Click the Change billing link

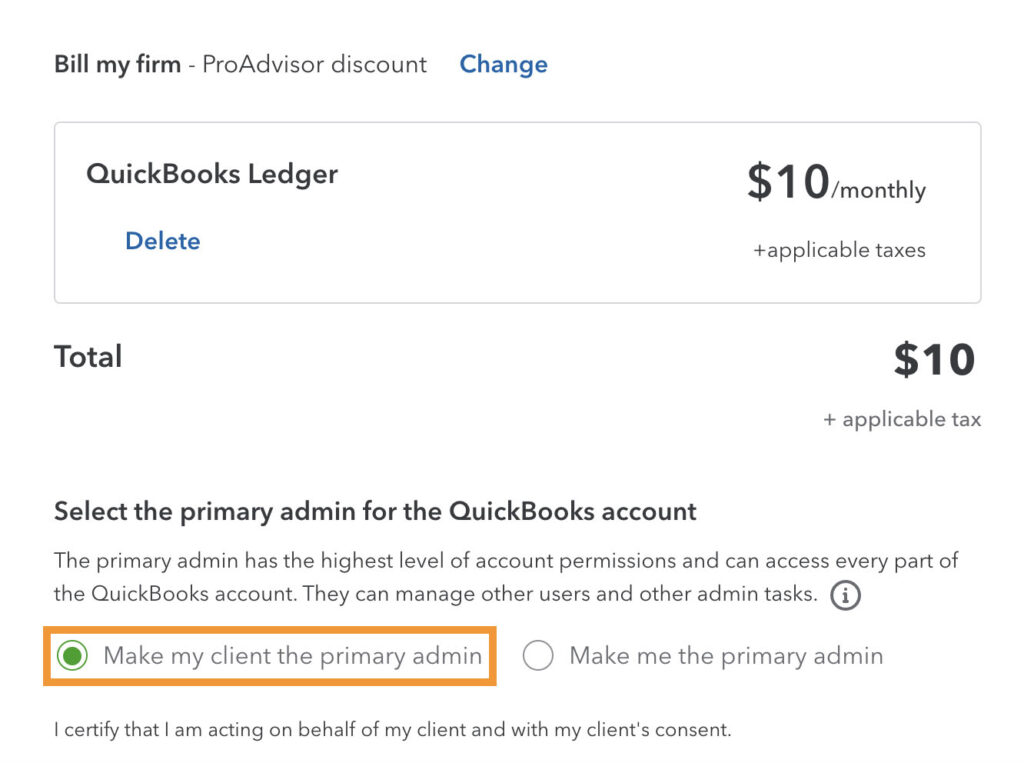point(503,65)
